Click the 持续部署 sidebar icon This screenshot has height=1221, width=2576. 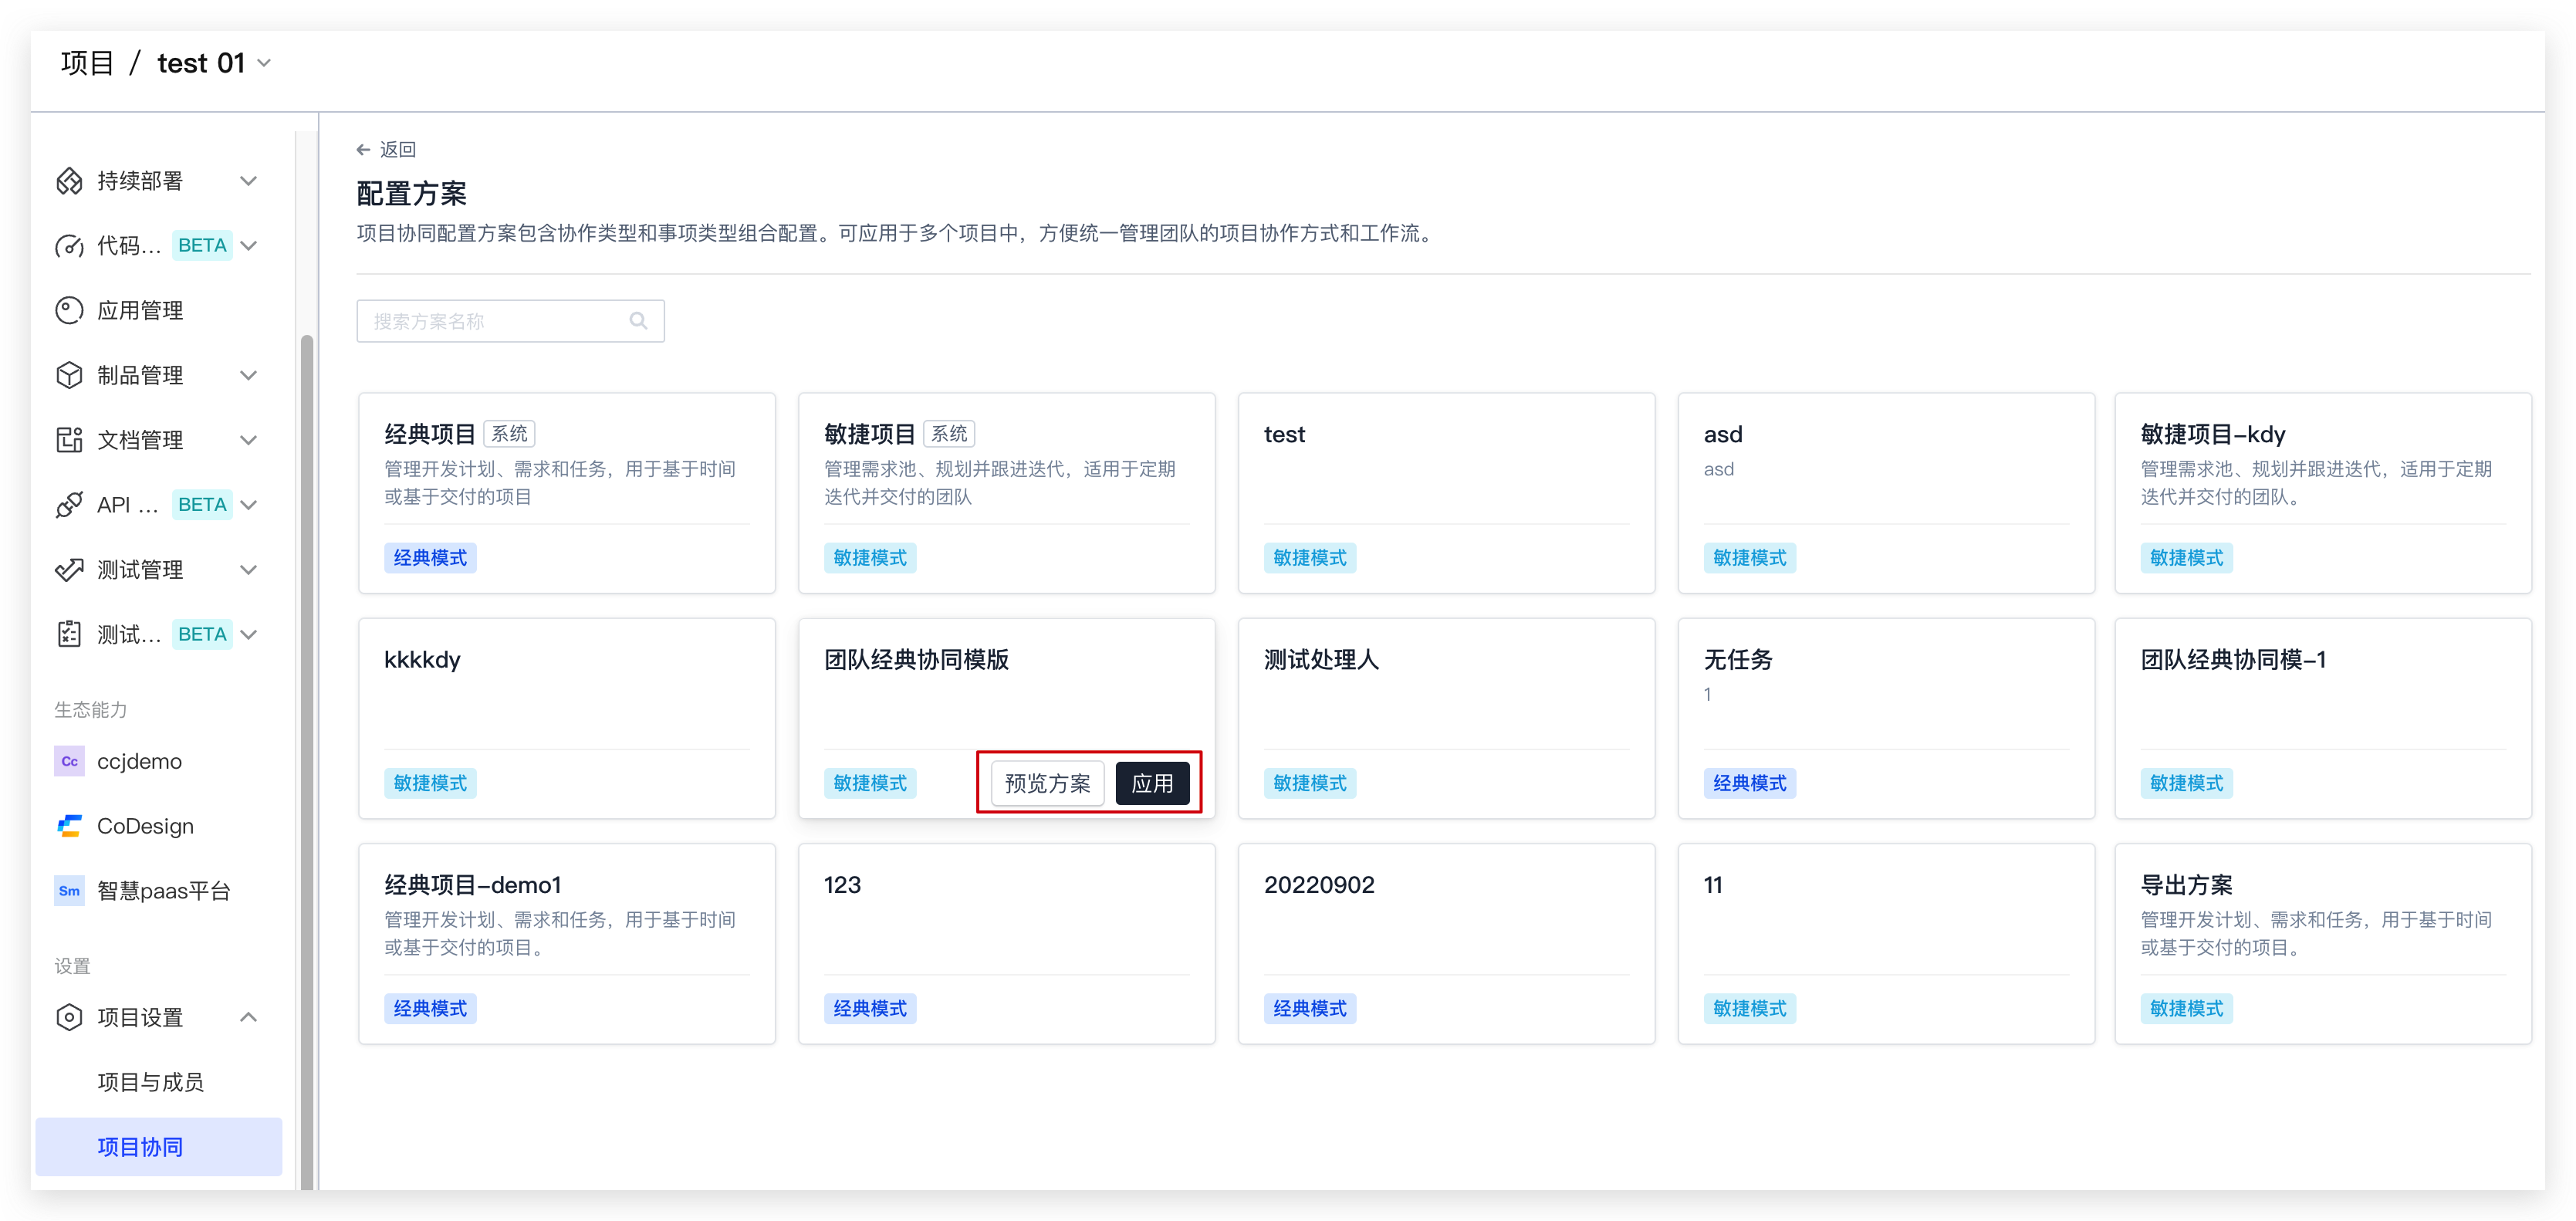pyautogui.click(x=69, y=181)
